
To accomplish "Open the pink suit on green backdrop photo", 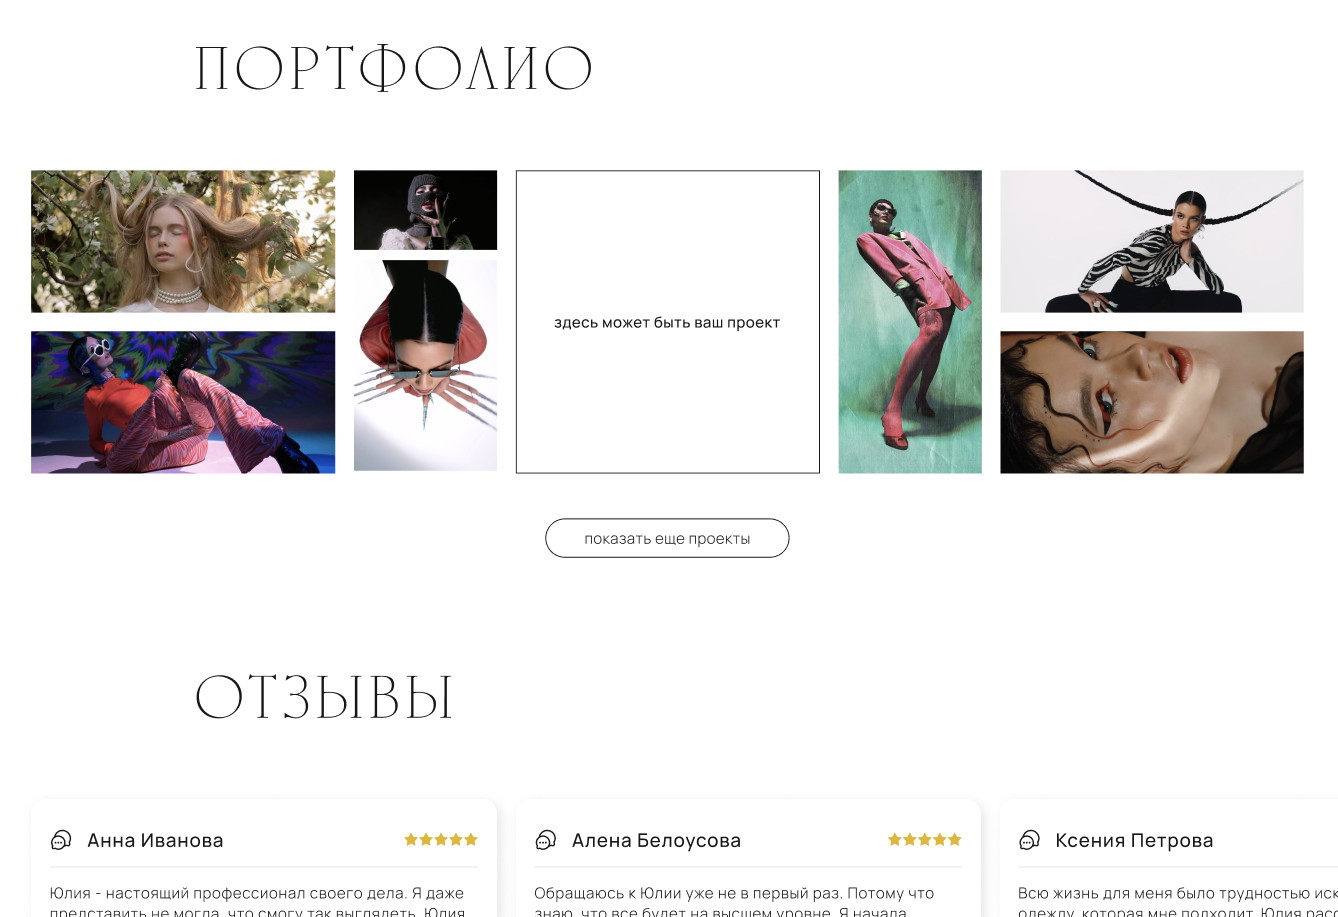I will click(910, 322).
